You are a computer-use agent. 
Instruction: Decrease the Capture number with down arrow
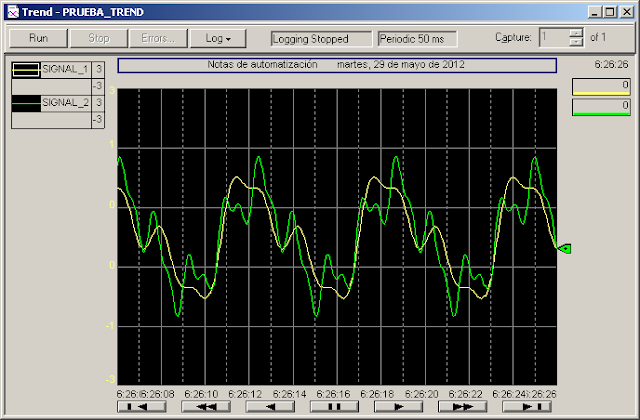pyautogui.click(x=576, y=42)
